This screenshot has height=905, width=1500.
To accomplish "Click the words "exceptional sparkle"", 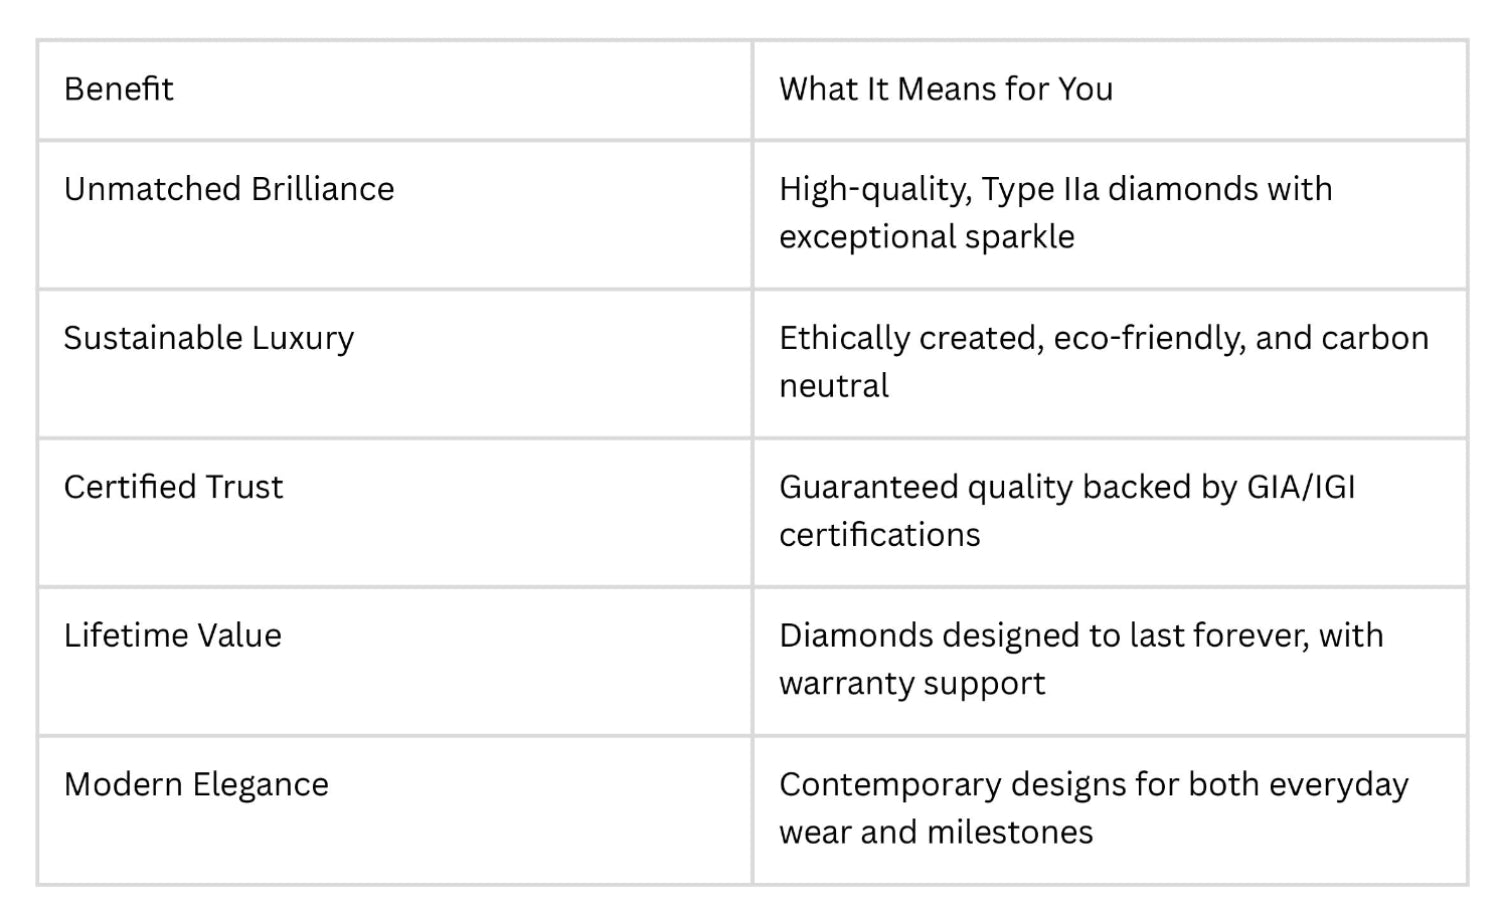I will (x=926, y=237).
